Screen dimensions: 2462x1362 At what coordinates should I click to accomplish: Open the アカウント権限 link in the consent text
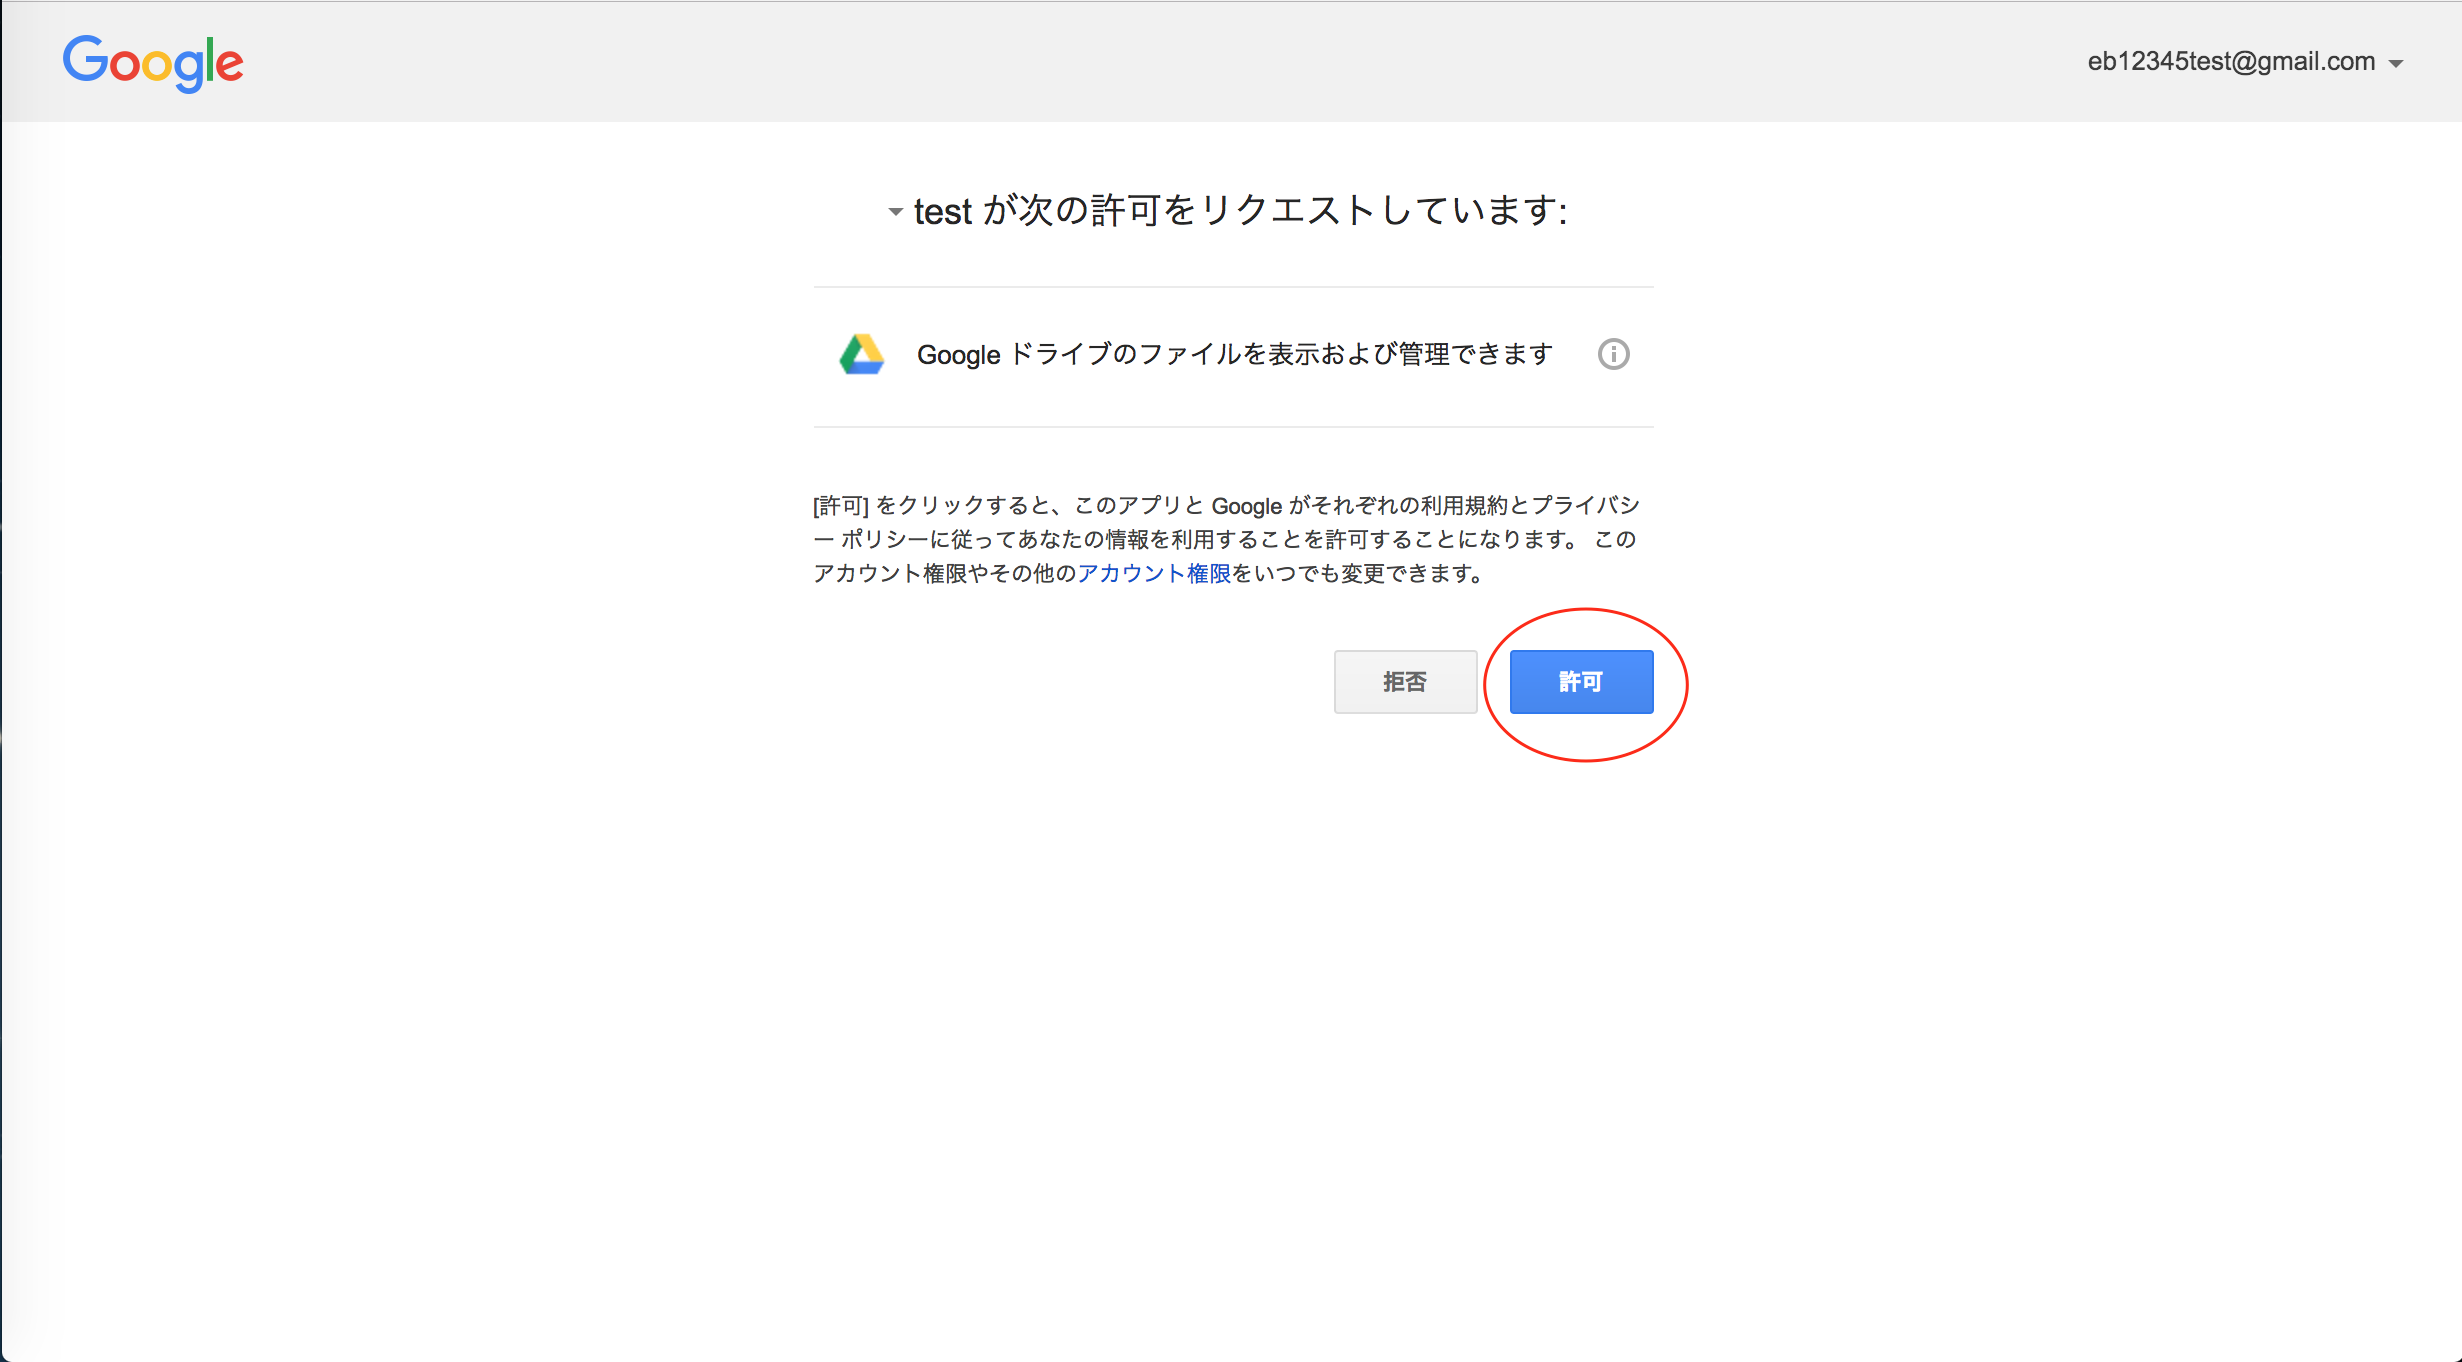1153,573
